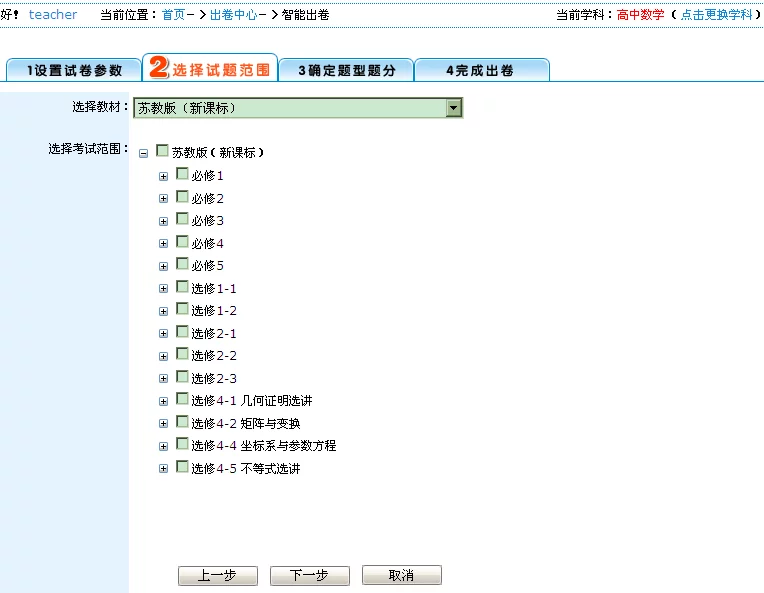Tick the 必修1 checkbox
This screenshot has height=593, width=764.
[182, 173]
